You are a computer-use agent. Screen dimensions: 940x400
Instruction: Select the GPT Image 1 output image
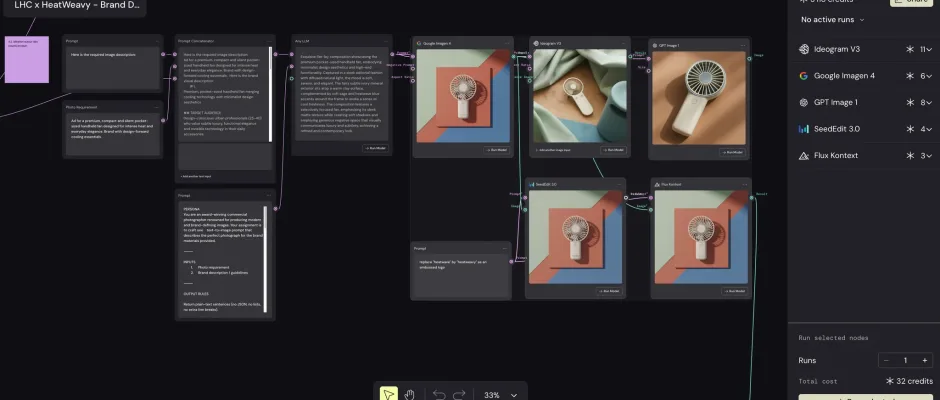coord(699,98)
